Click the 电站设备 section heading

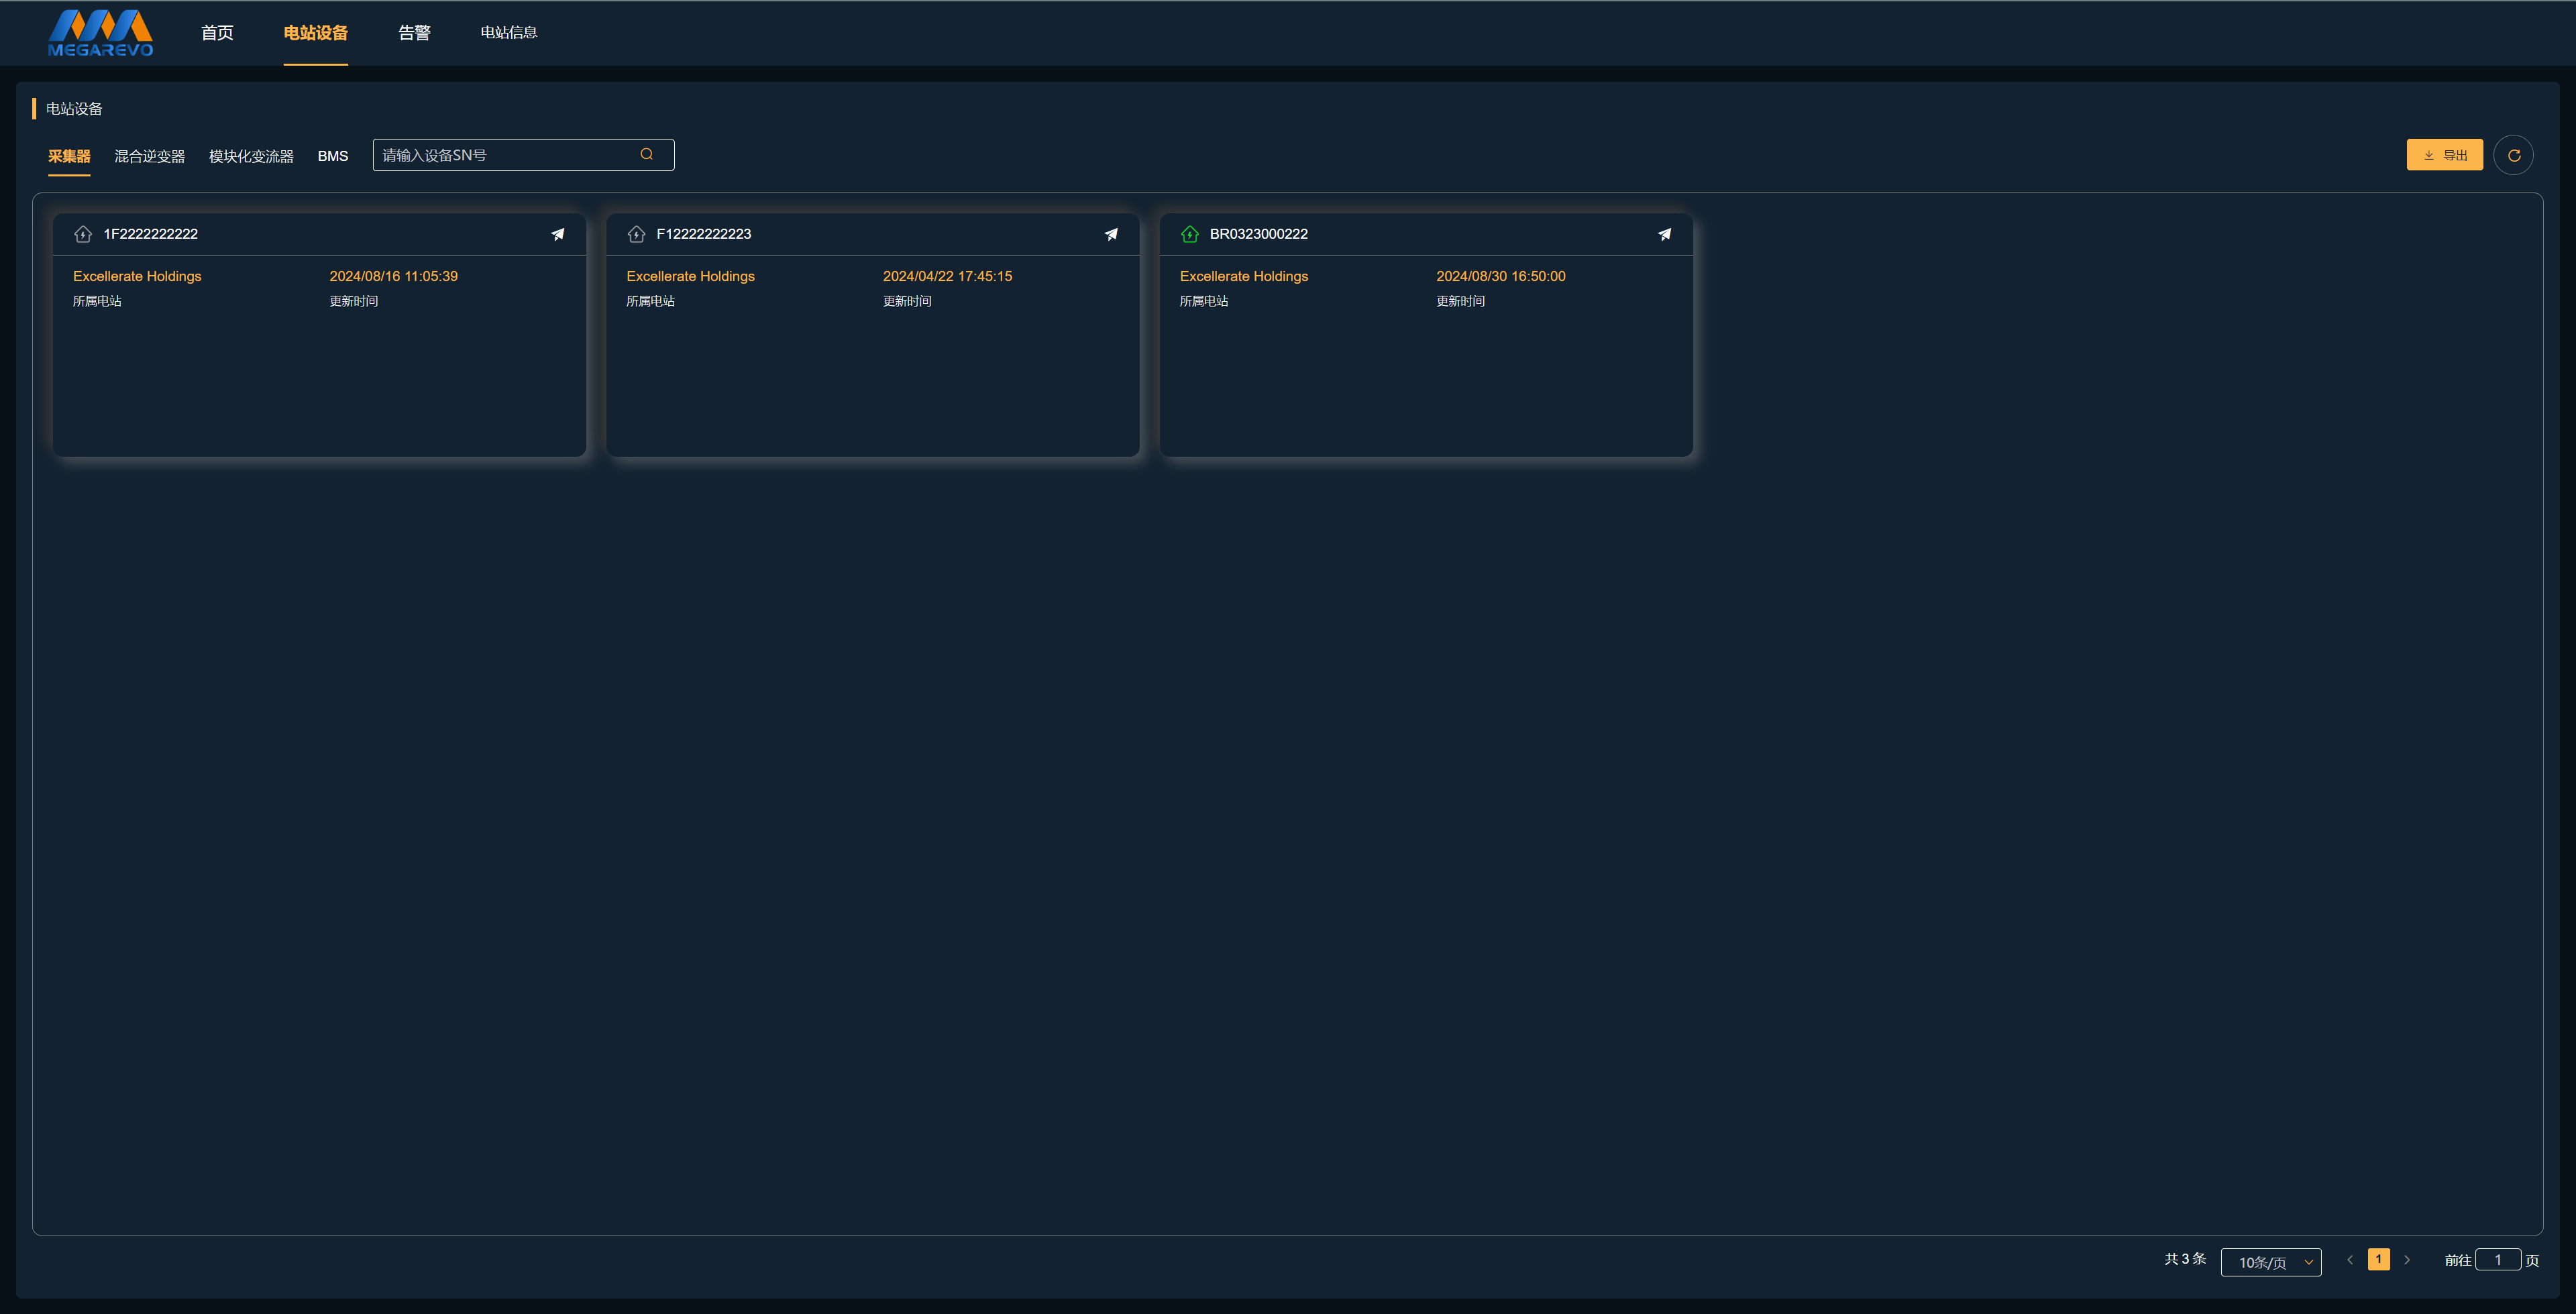click(x=74, y=109)
